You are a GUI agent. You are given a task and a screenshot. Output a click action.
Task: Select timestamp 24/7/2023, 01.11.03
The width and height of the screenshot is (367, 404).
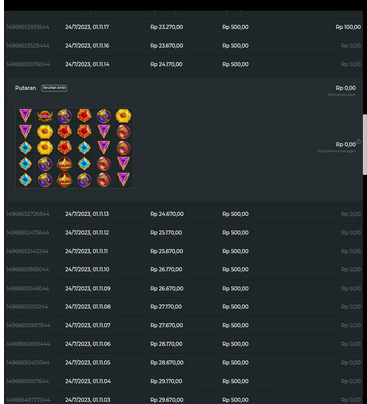[88, 400]
